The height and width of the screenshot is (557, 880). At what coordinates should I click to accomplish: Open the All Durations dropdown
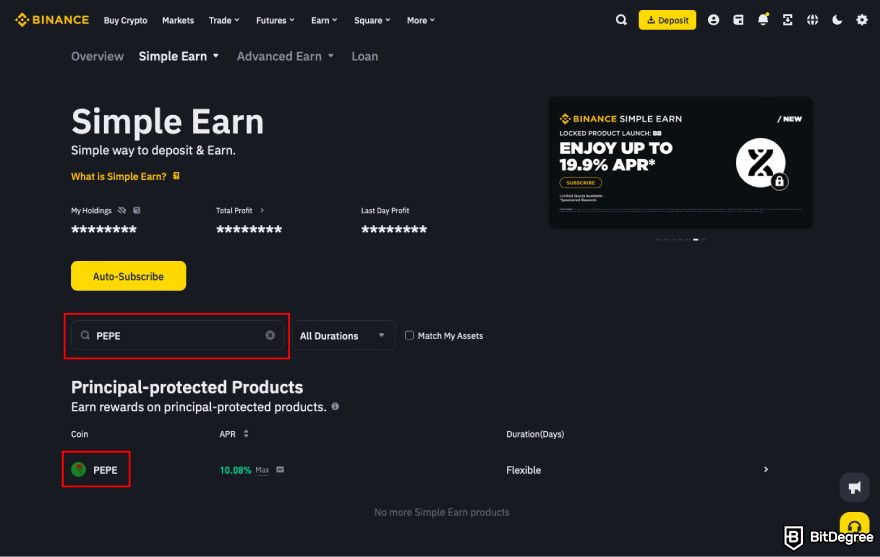click(343, 336)
